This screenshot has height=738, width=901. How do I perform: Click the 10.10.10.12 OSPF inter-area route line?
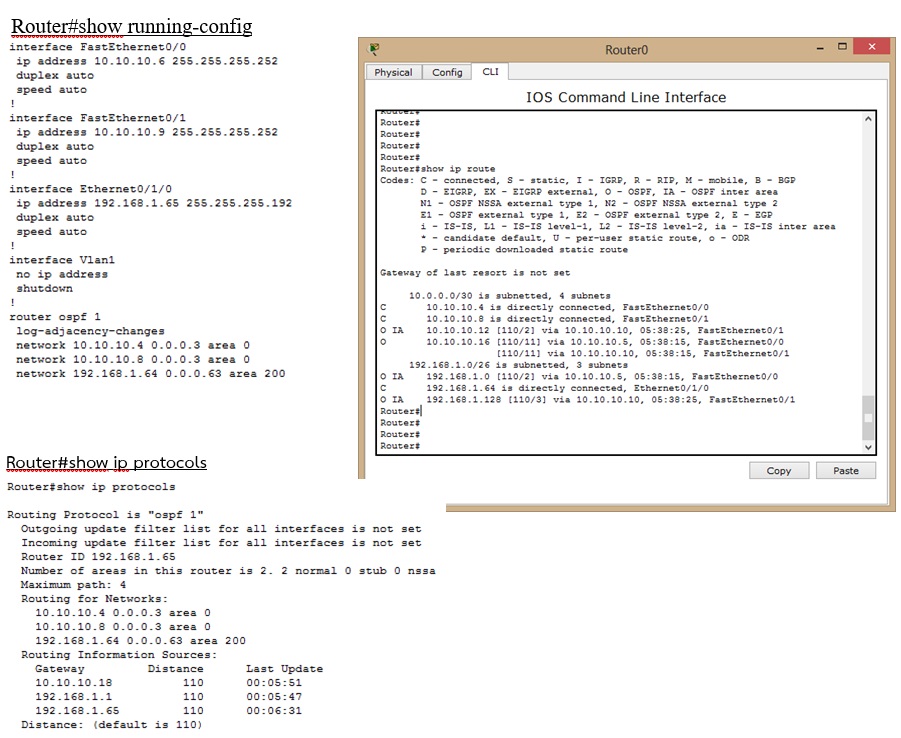582,330
